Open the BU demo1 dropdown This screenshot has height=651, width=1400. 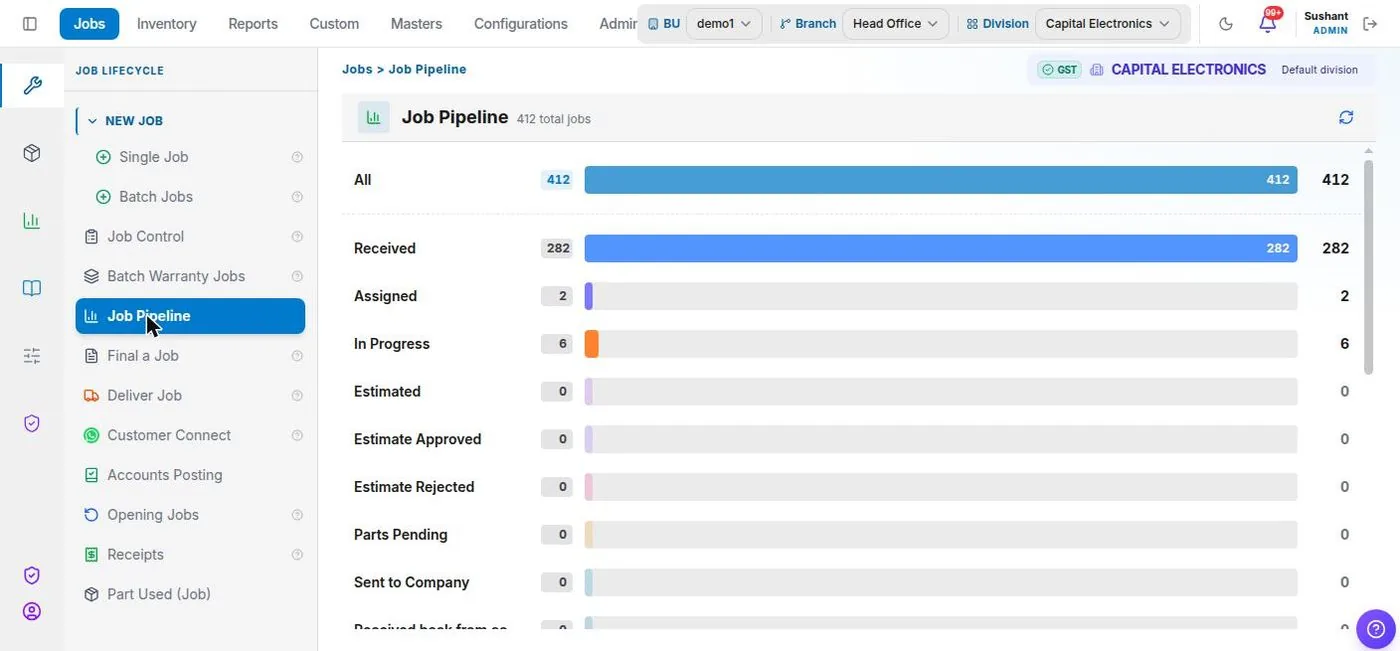click(724, 24)
